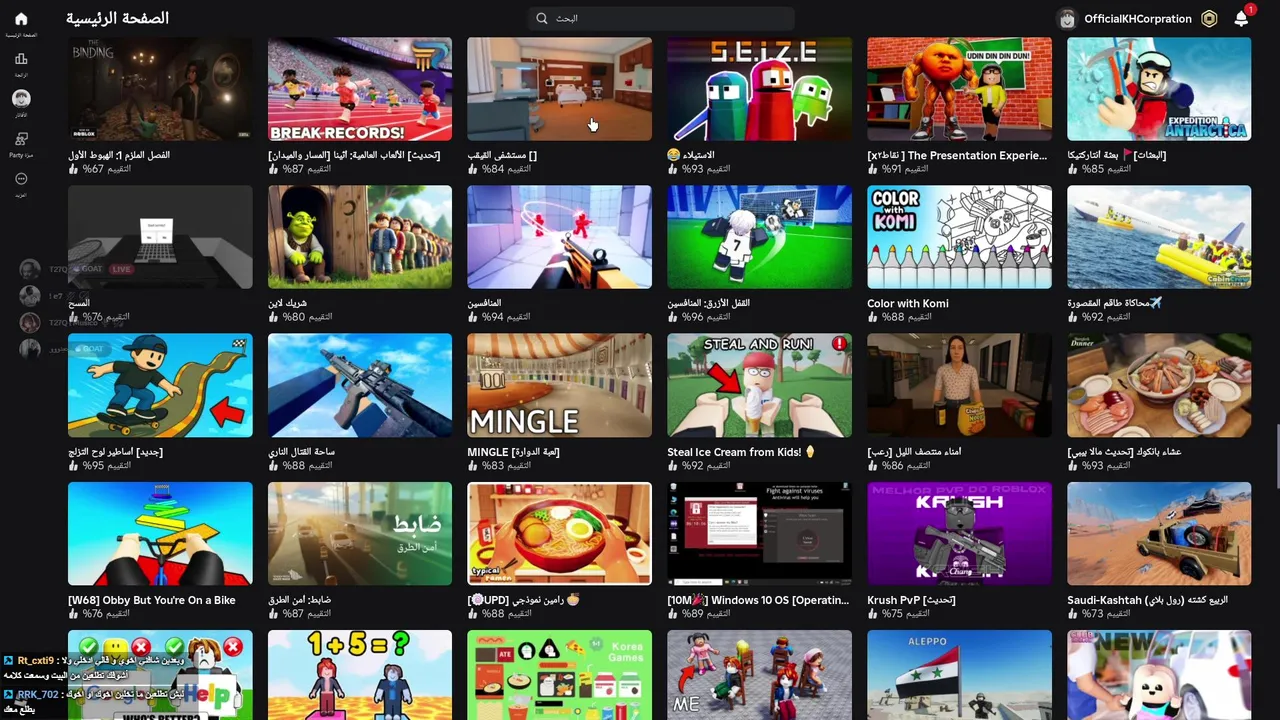Image resolution: width=1280 pixels, height=720 pixels.
Task: Open the Saudi-Kashtah desert truck thumbnail
Action: click(x=1159, y=533)
